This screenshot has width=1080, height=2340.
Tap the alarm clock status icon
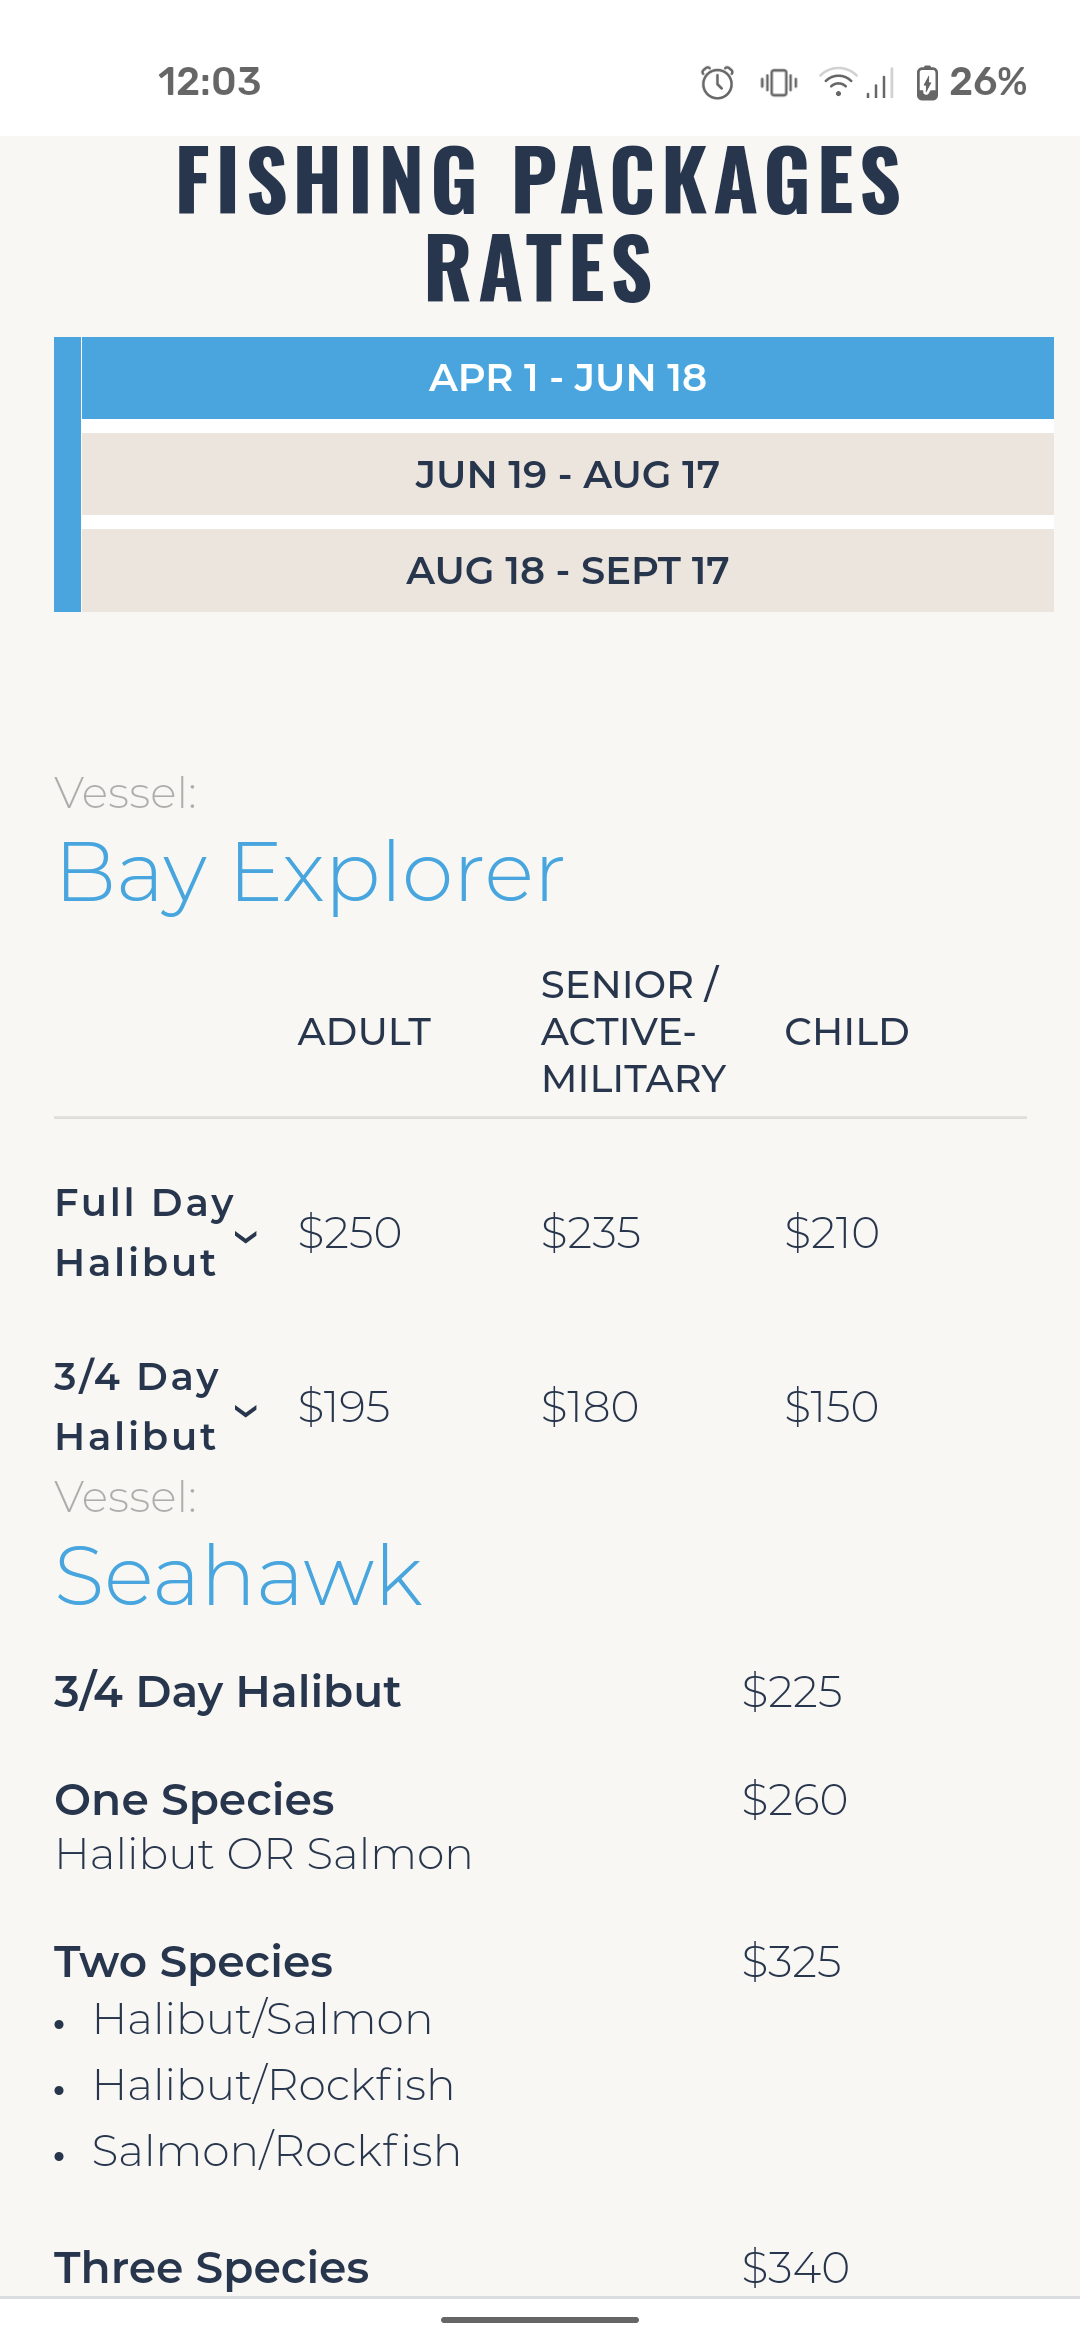pyautogui.click(x=717, y=82)
